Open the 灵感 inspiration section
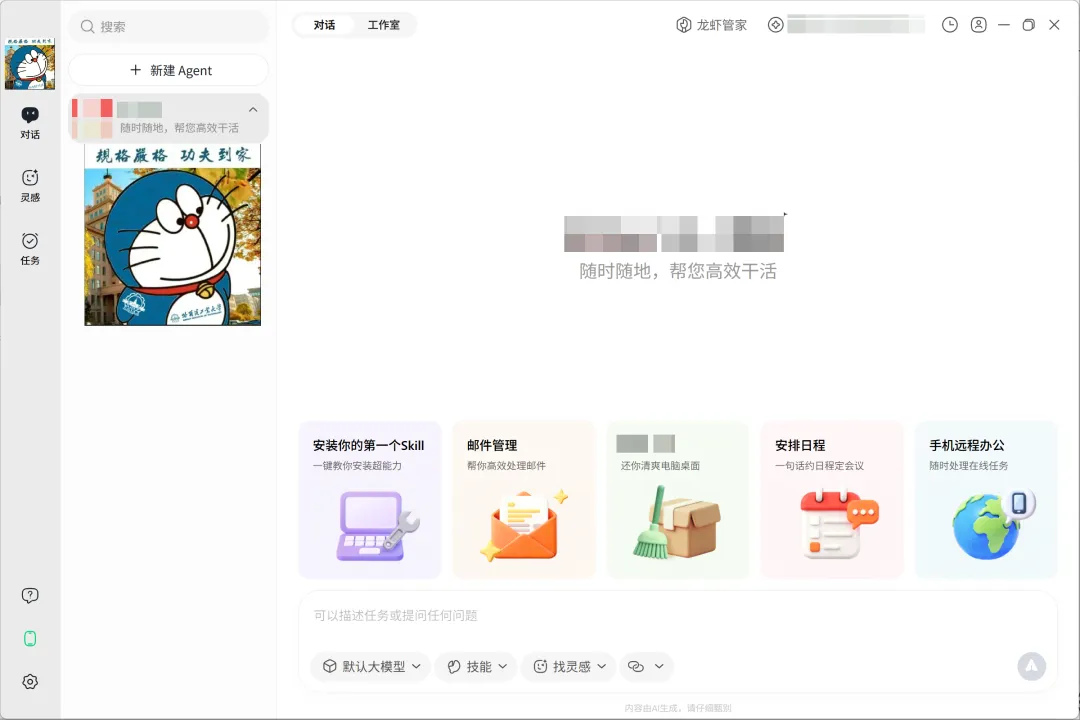The height and width of the screenshot is (720, 1080). tap(30, 186)
